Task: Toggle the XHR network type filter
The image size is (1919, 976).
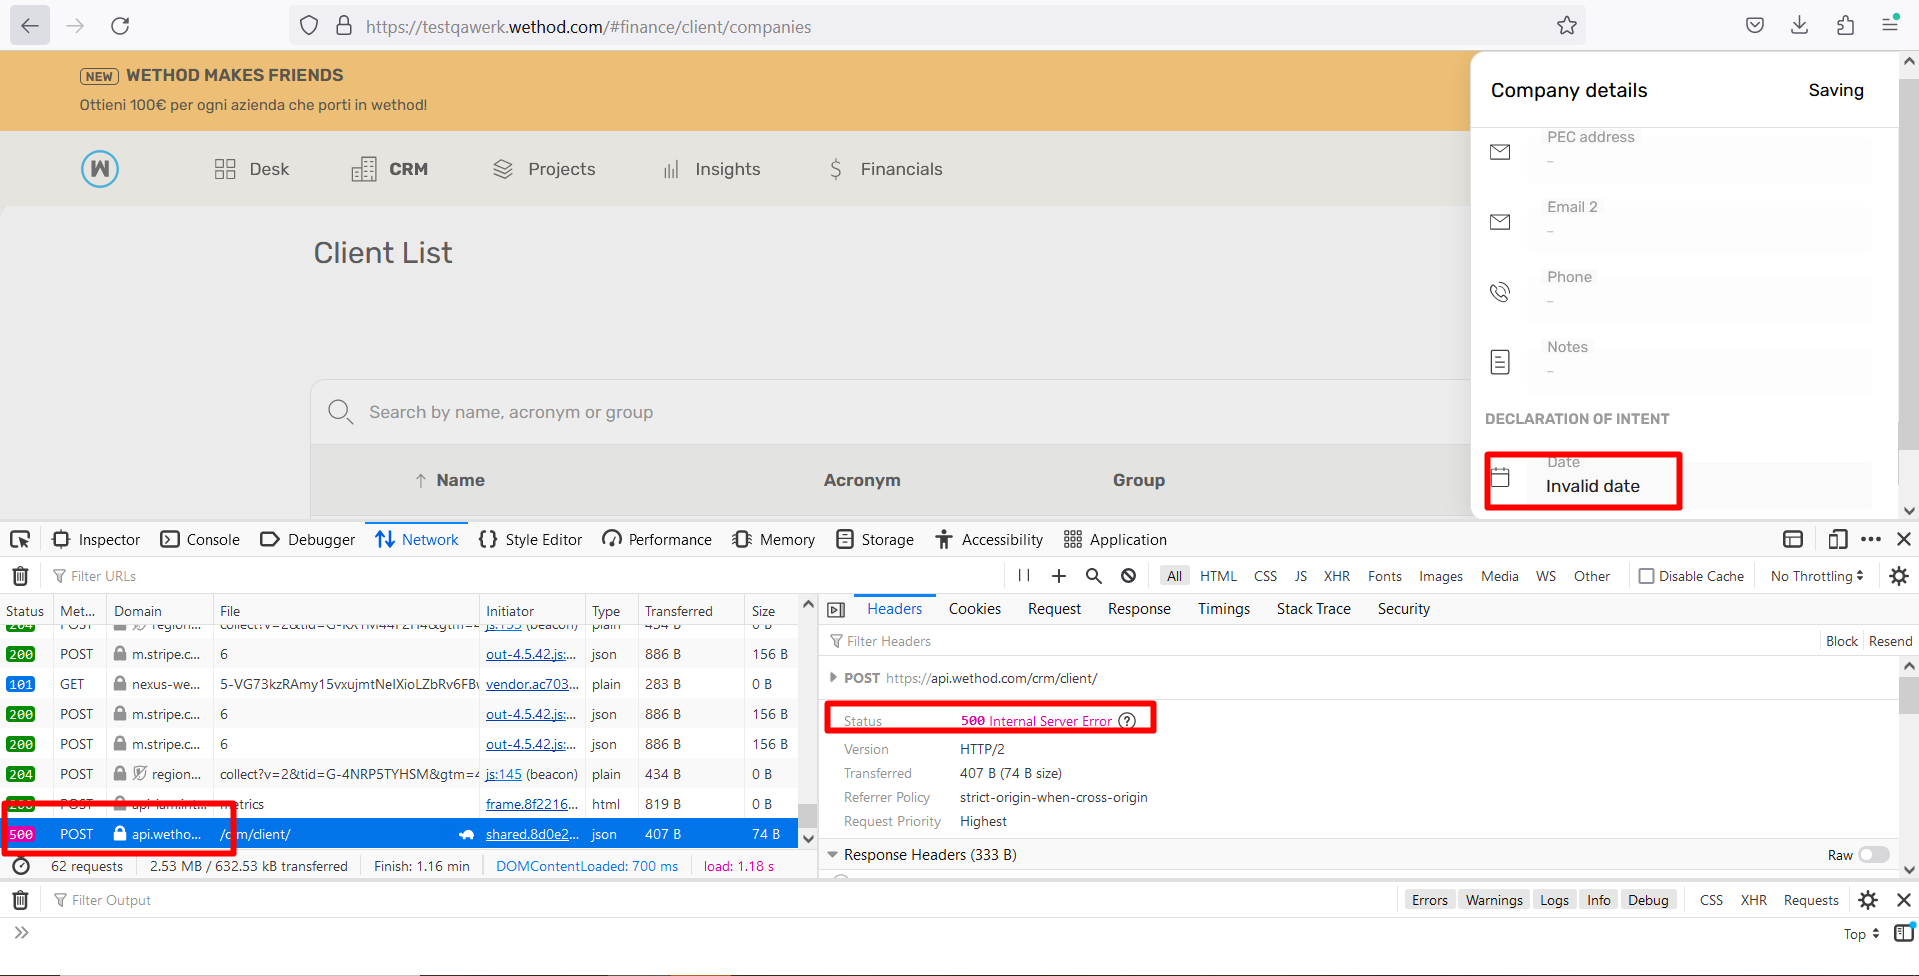Action: pos(1336,576)
